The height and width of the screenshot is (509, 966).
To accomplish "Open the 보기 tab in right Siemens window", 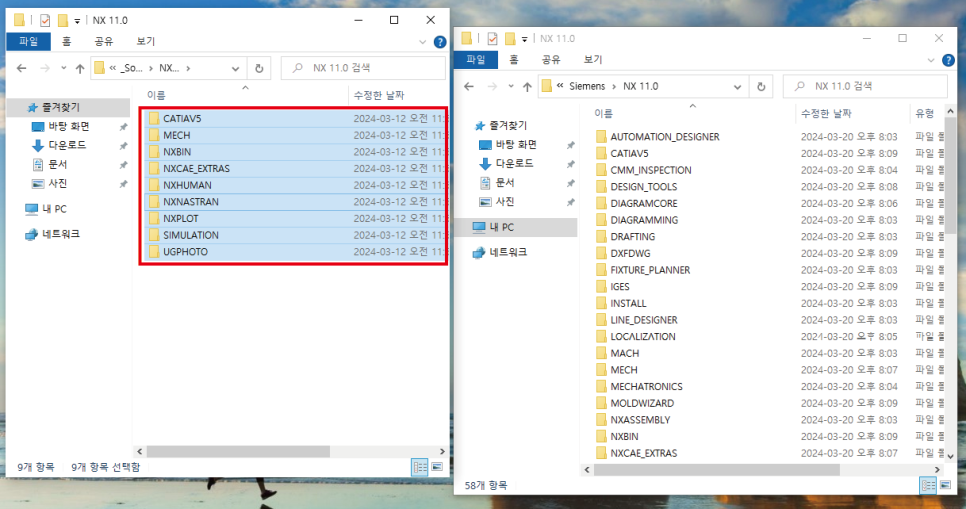I will [593, 60].
